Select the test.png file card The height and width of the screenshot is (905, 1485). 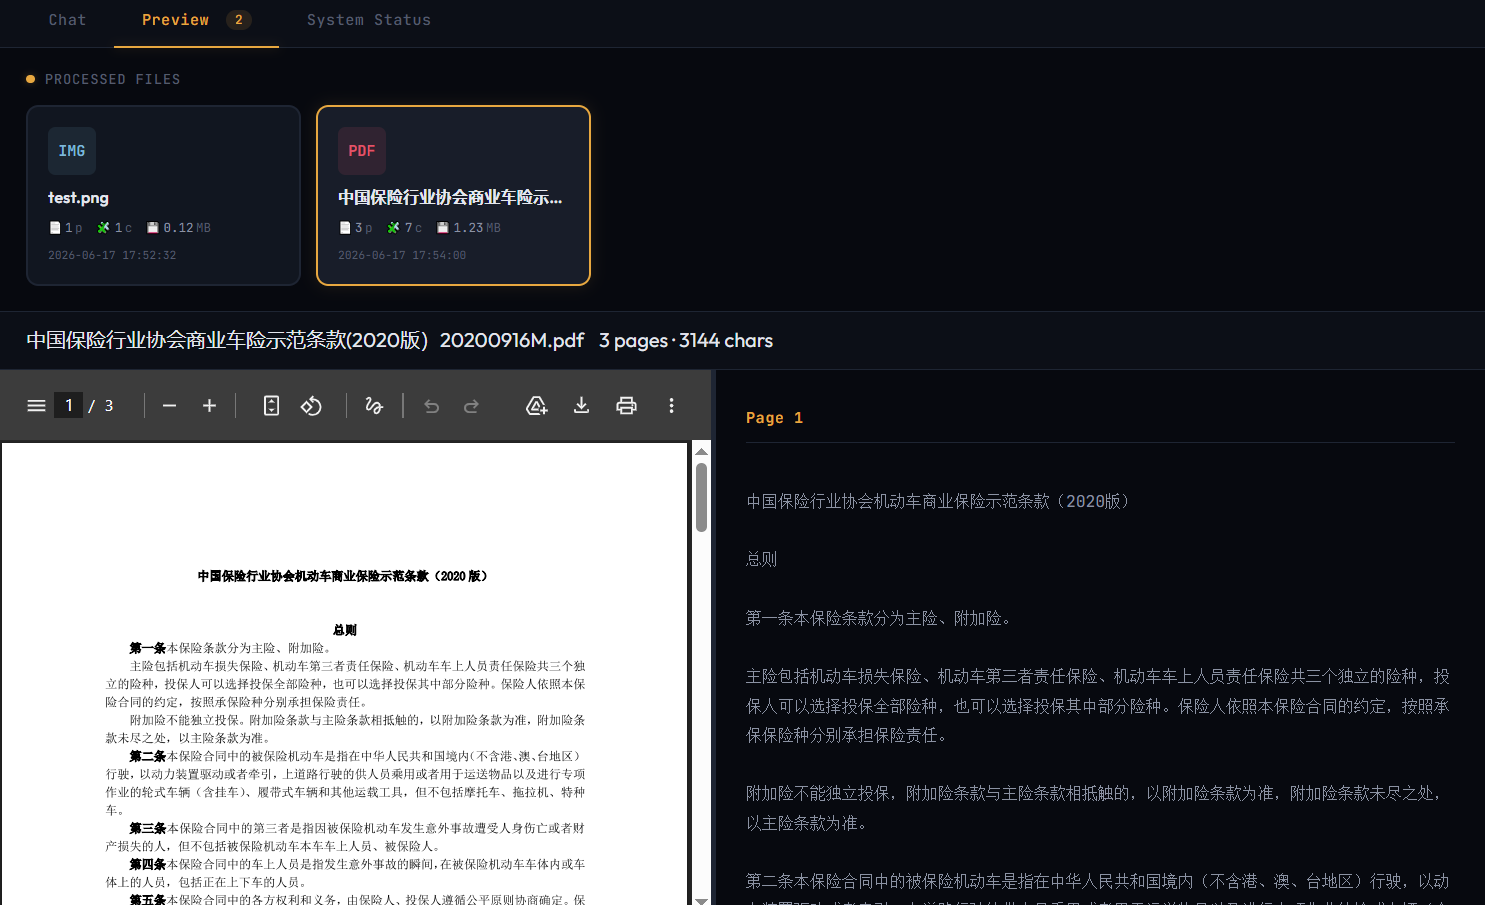[163, 195]
